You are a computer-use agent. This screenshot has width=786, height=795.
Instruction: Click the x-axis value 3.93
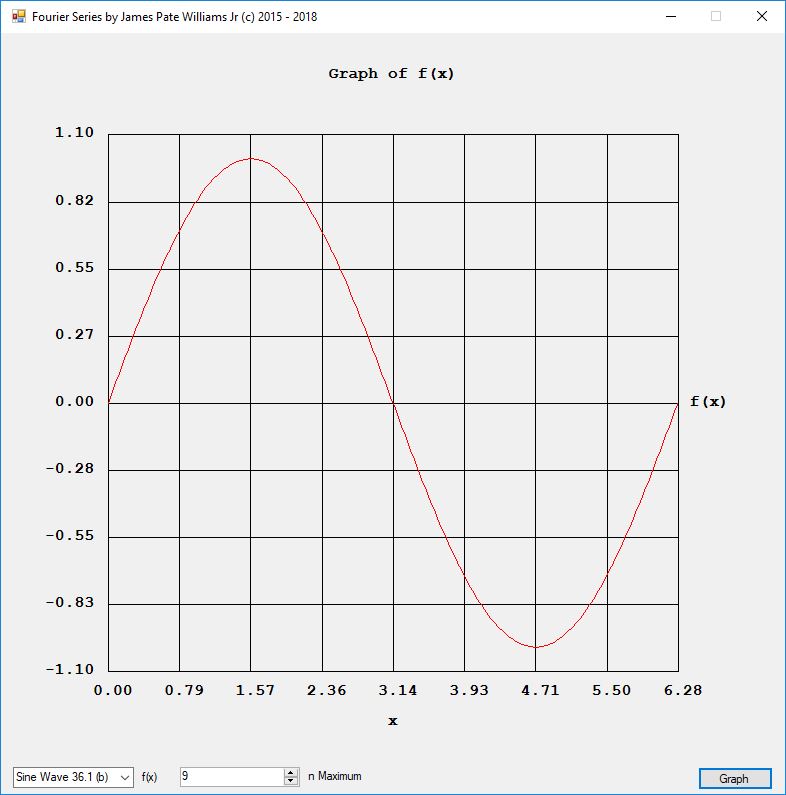469,691
